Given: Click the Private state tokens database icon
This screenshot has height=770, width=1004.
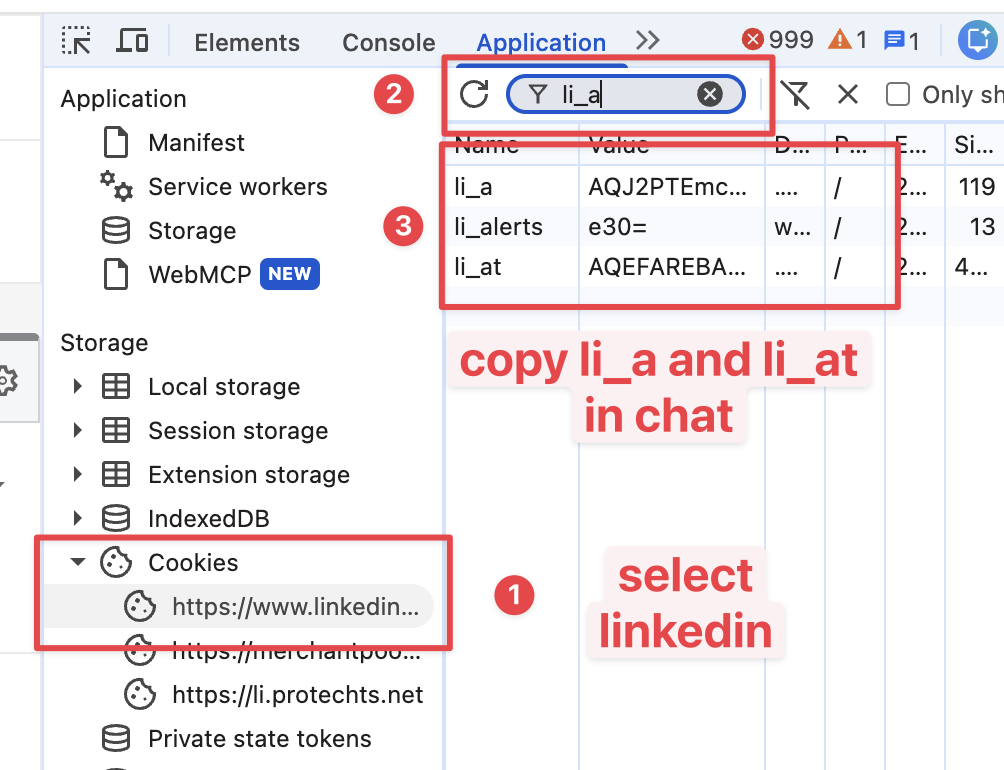Looking at the screenshot, I should click(116, 738).
